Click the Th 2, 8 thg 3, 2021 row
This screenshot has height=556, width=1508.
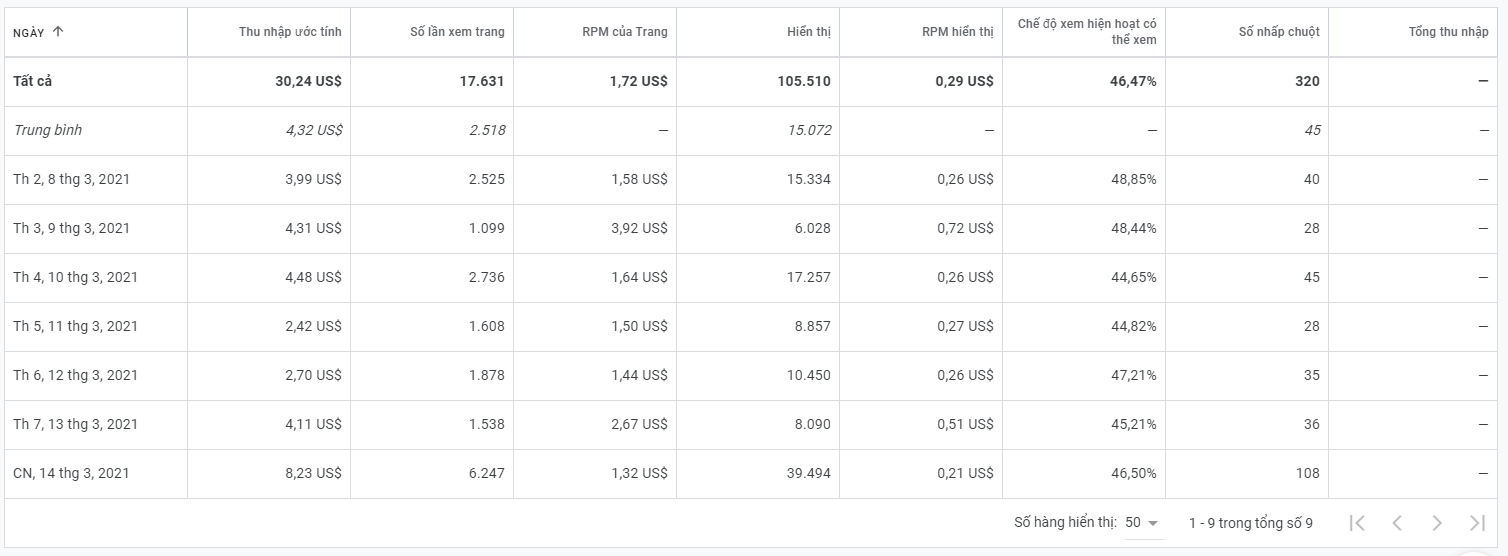[x=72, y=179]
